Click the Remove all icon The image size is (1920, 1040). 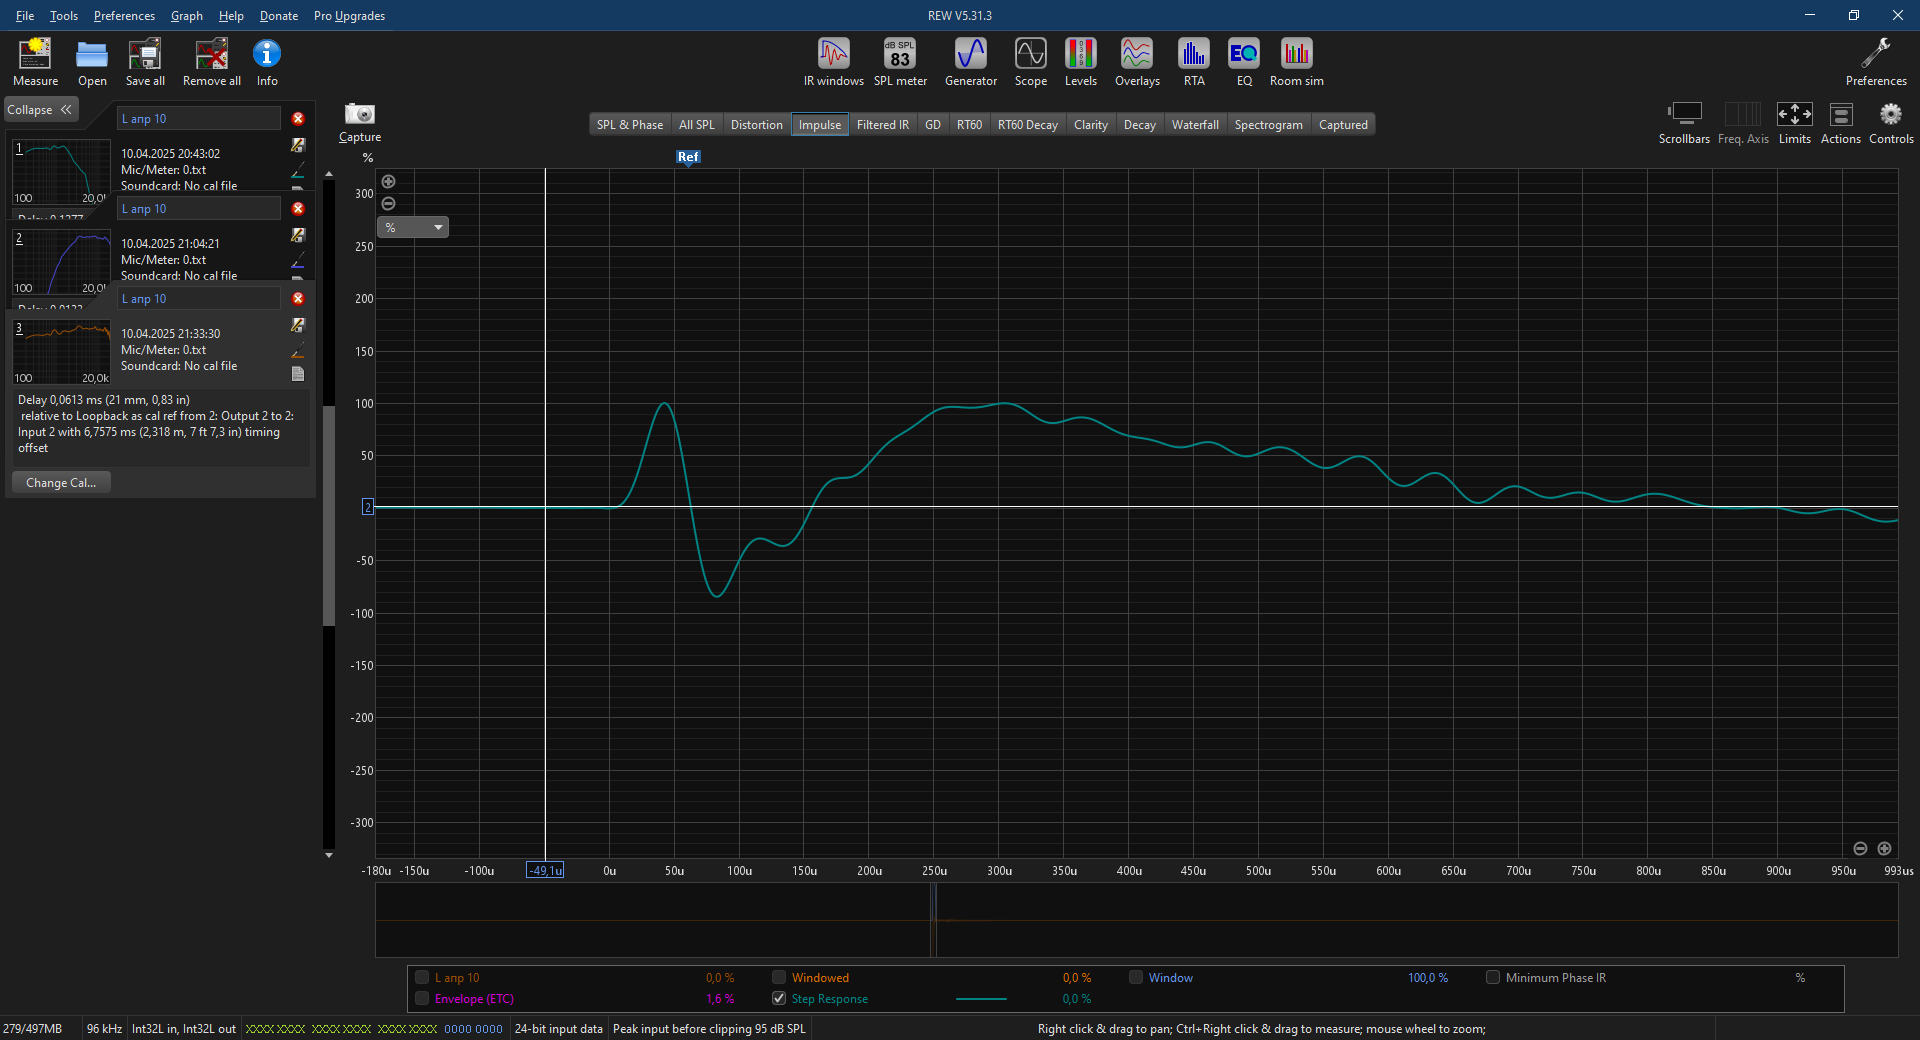click(211, 62)
